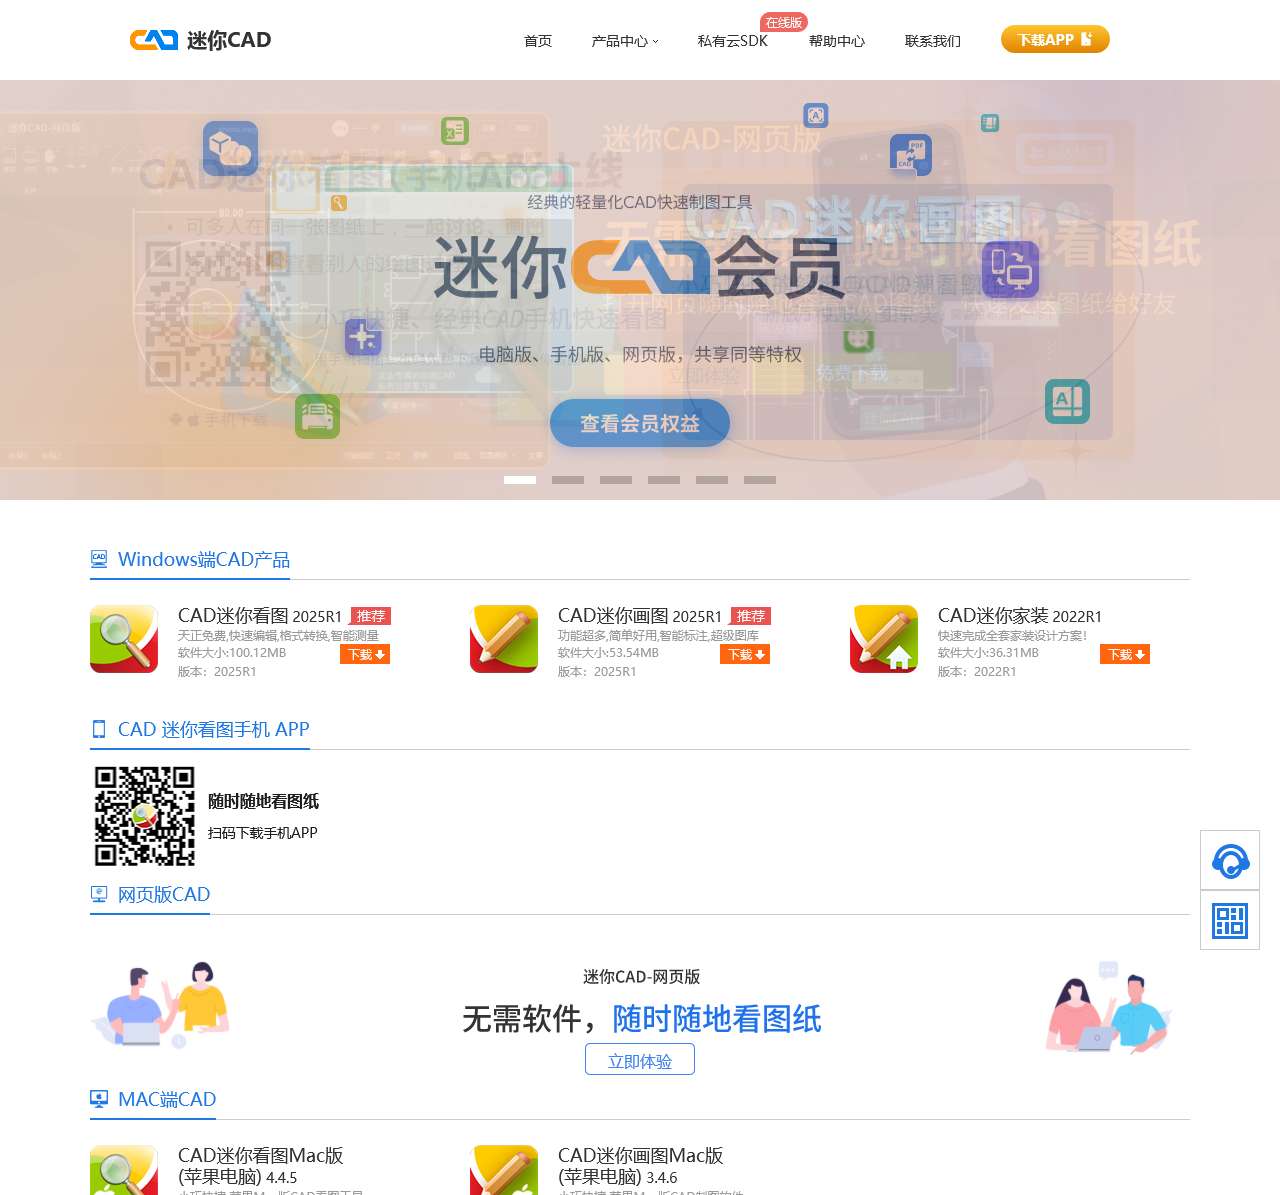Click the Windows section monitor CAD icon

point(99,559)
